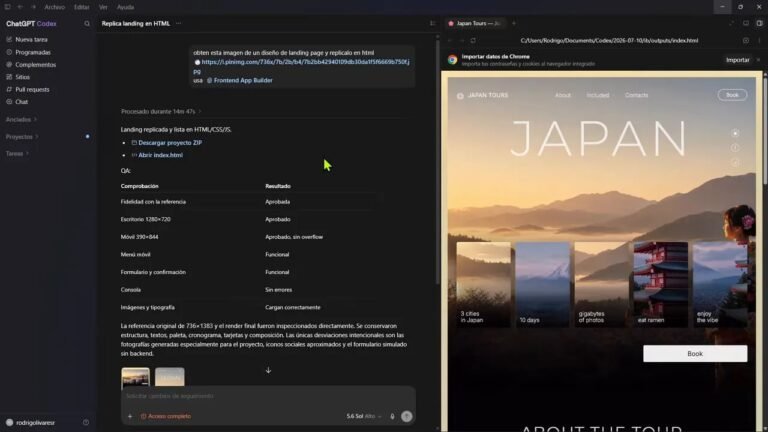Image resolution: width=768 pixels, height=432 pixels.
Task: Click the Japan Tours logo icon
Action: 460,96
